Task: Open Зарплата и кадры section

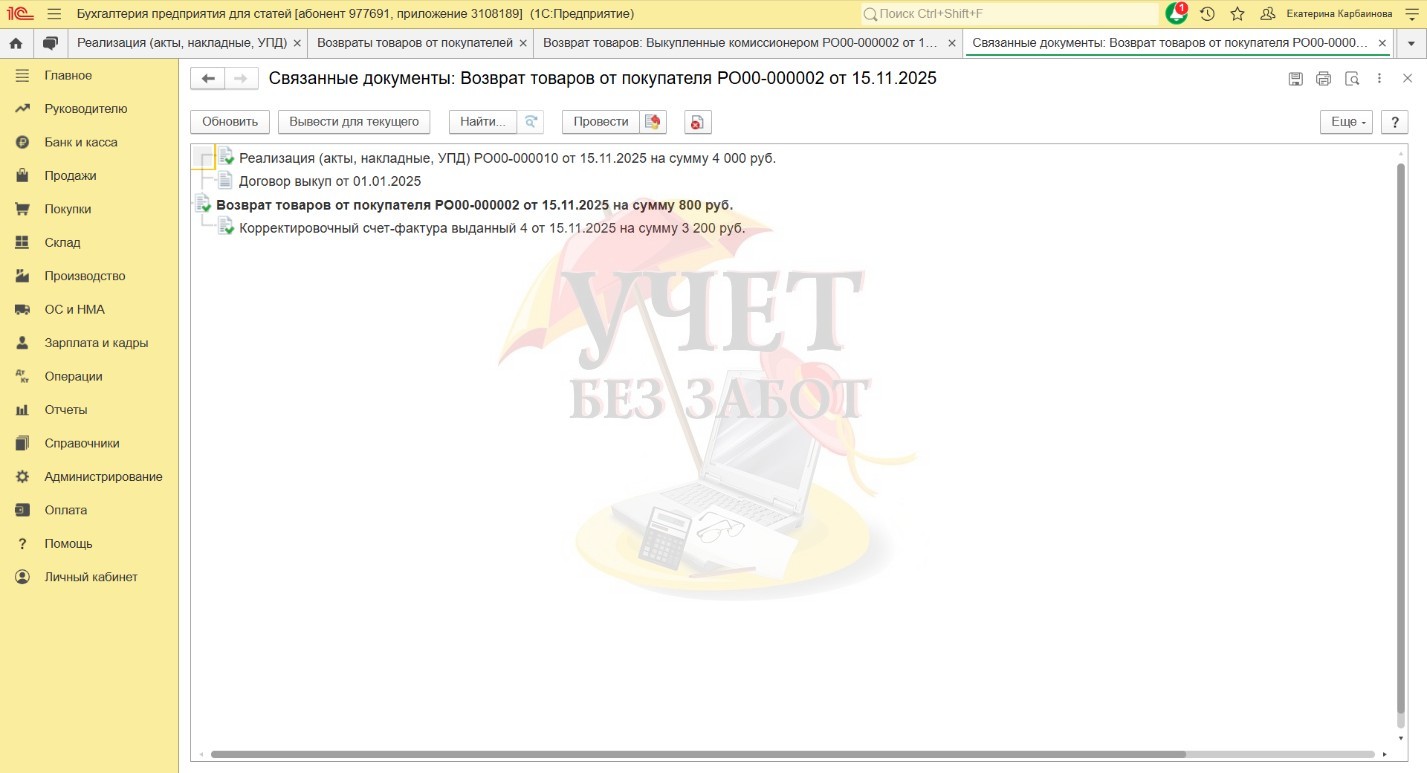Action: click(96, 342)
